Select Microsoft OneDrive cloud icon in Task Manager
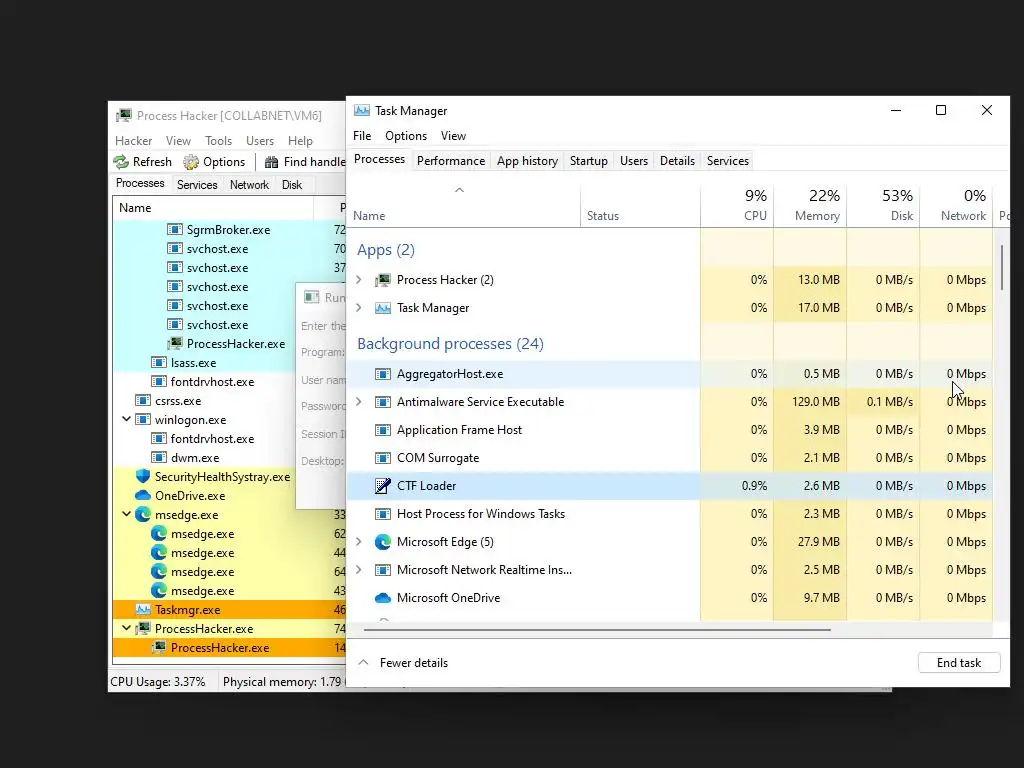The height and width of the screenshot is (768, 1024). point(383,598)
